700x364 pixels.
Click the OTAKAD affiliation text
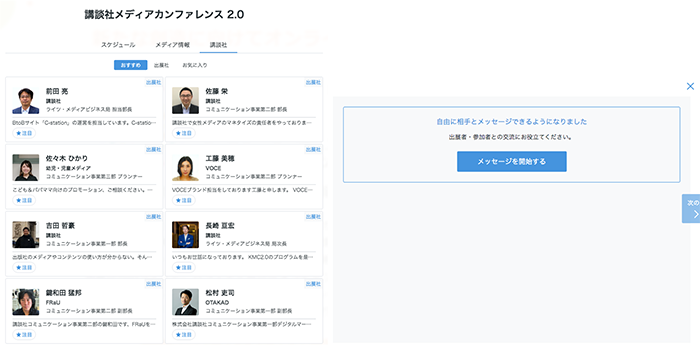click(x=217, y=302)
